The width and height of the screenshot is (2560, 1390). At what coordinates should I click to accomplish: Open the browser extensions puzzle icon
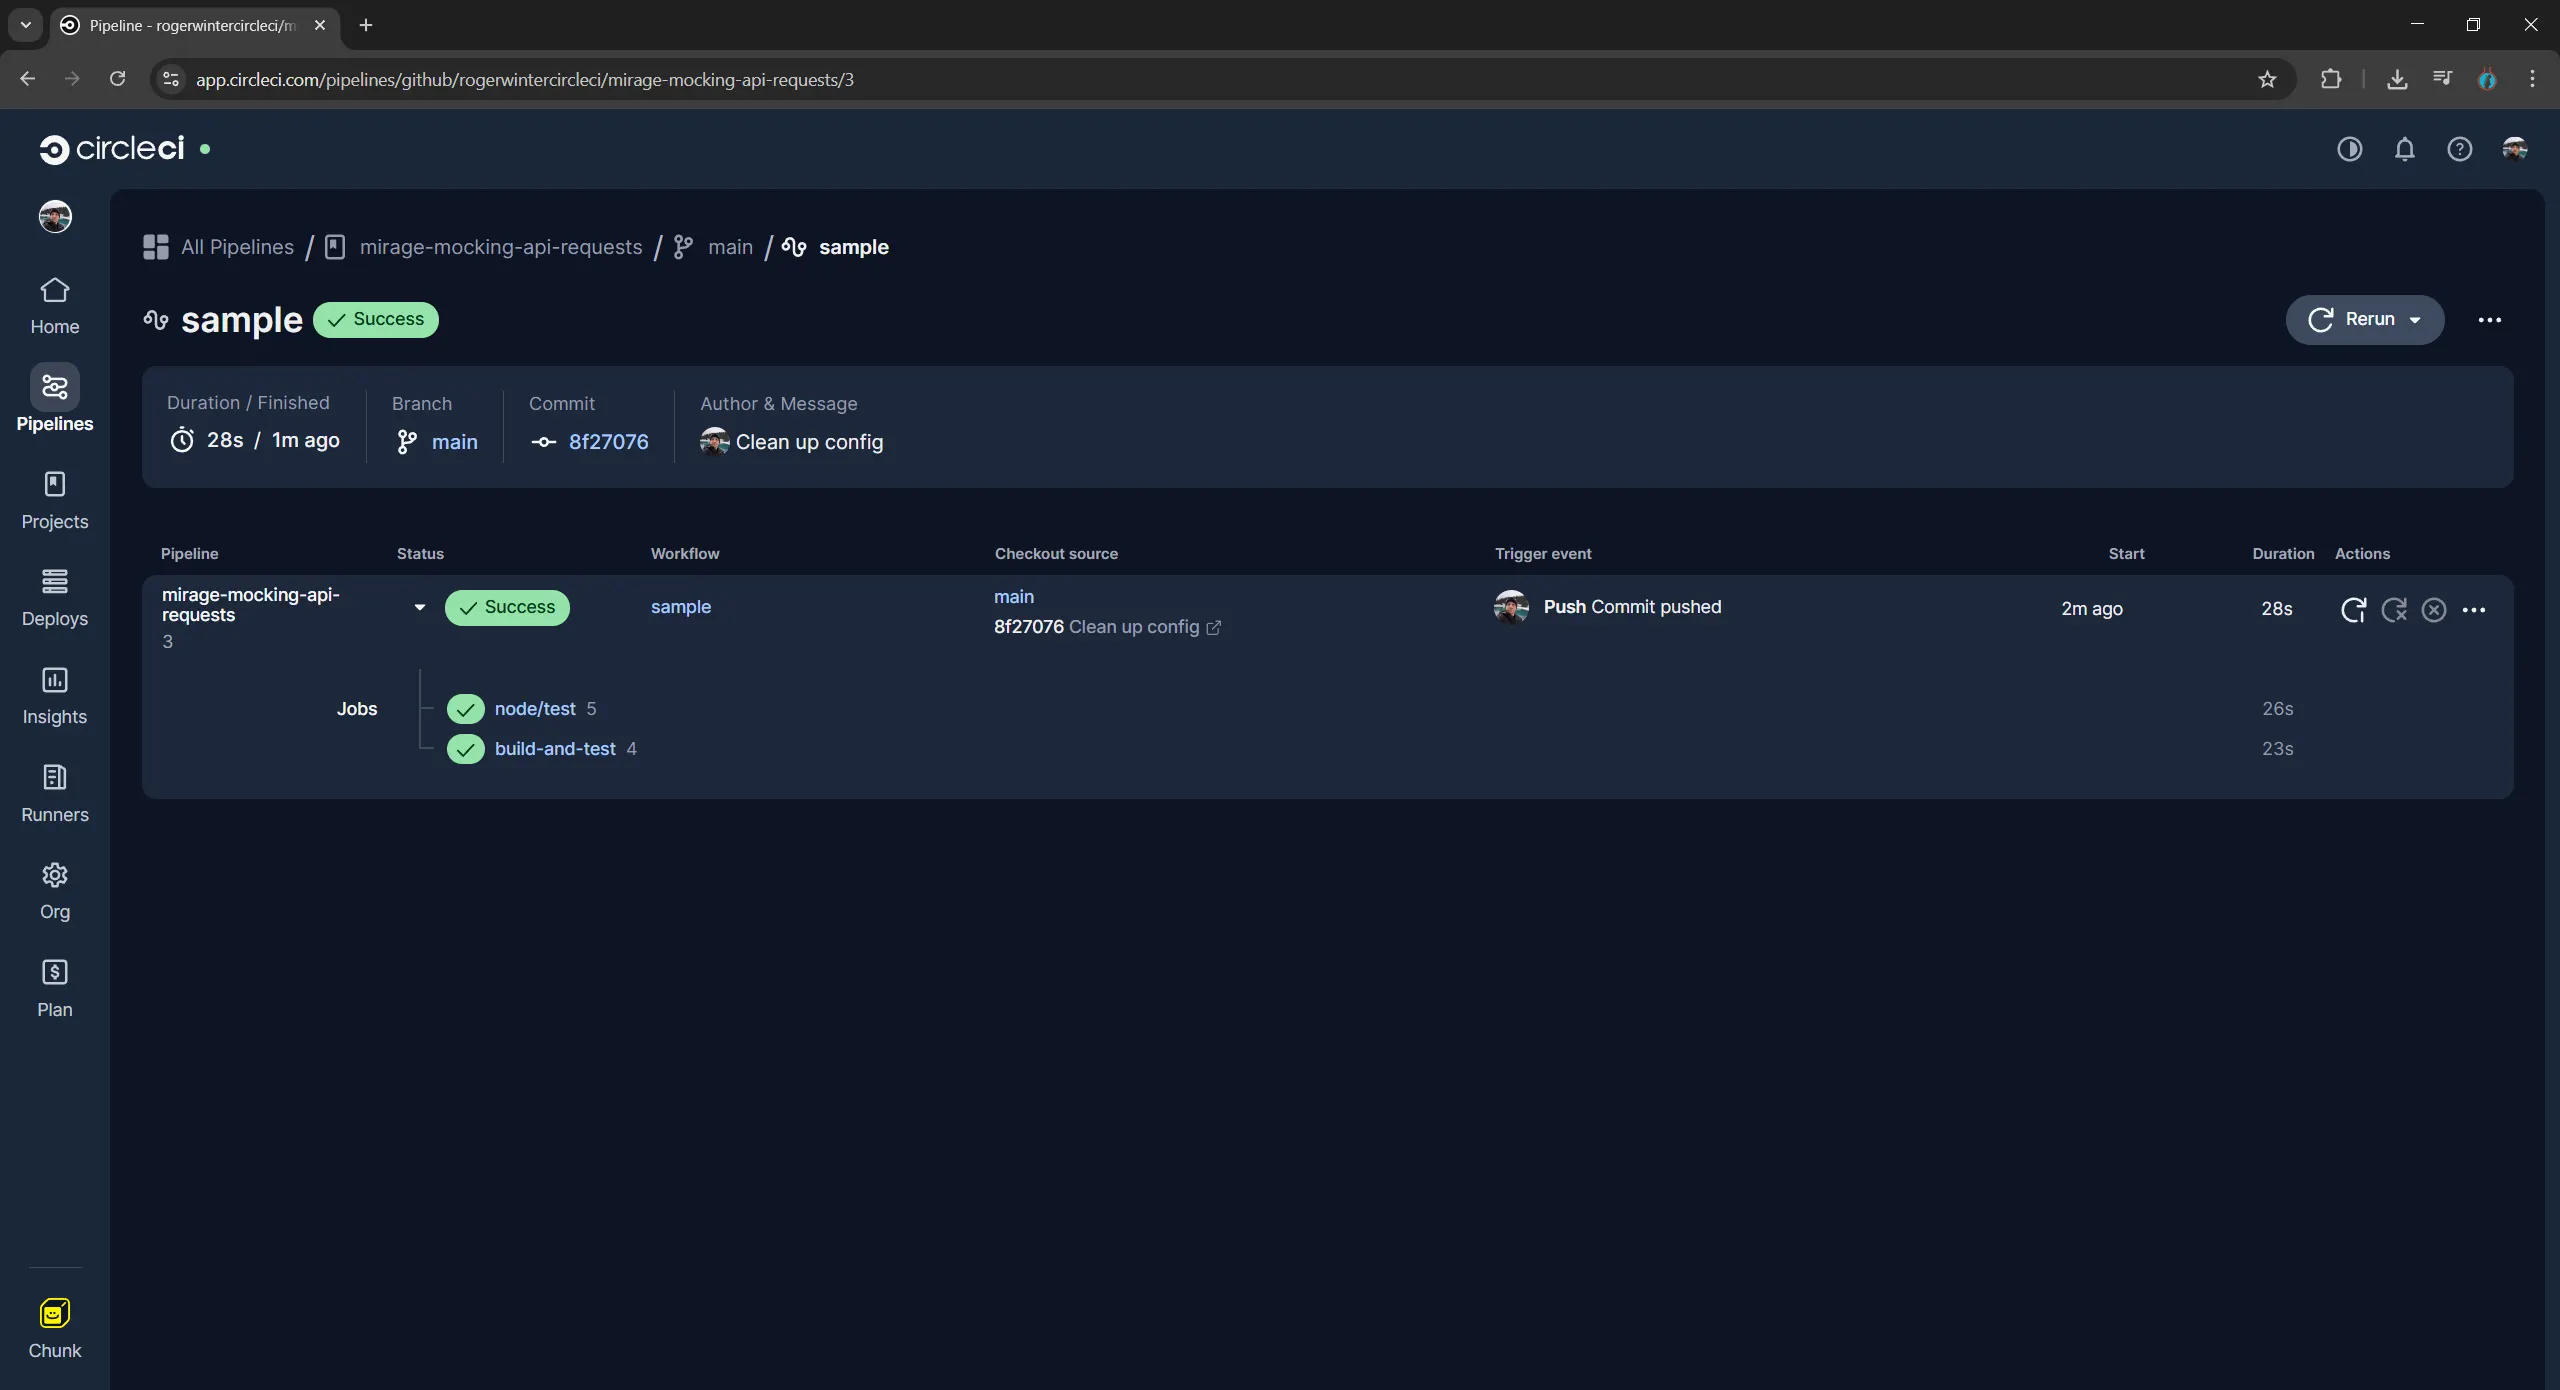(x=2331, y=79)
